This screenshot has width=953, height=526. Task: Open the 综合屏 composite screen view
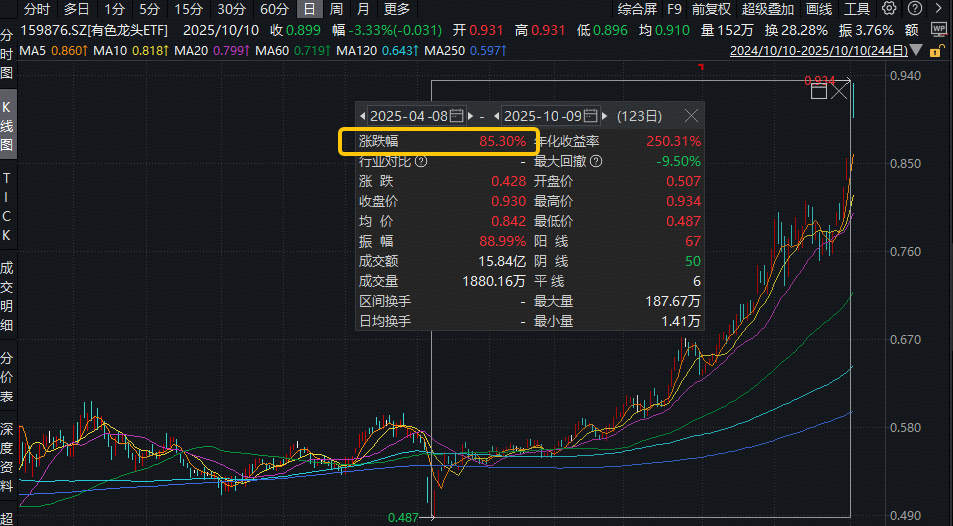click(x=638, y=9)
